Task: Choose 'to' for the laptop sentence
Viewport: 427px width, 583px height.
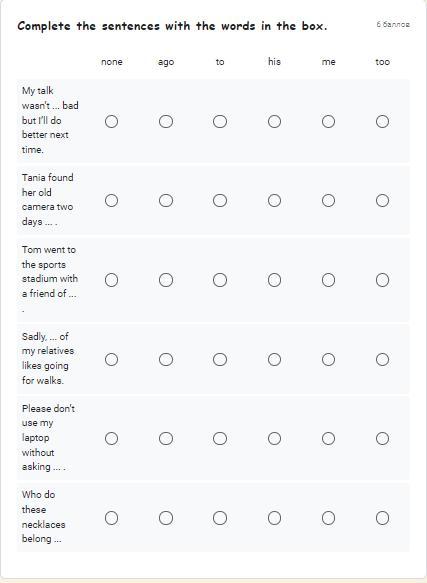Action: (220, 438)
